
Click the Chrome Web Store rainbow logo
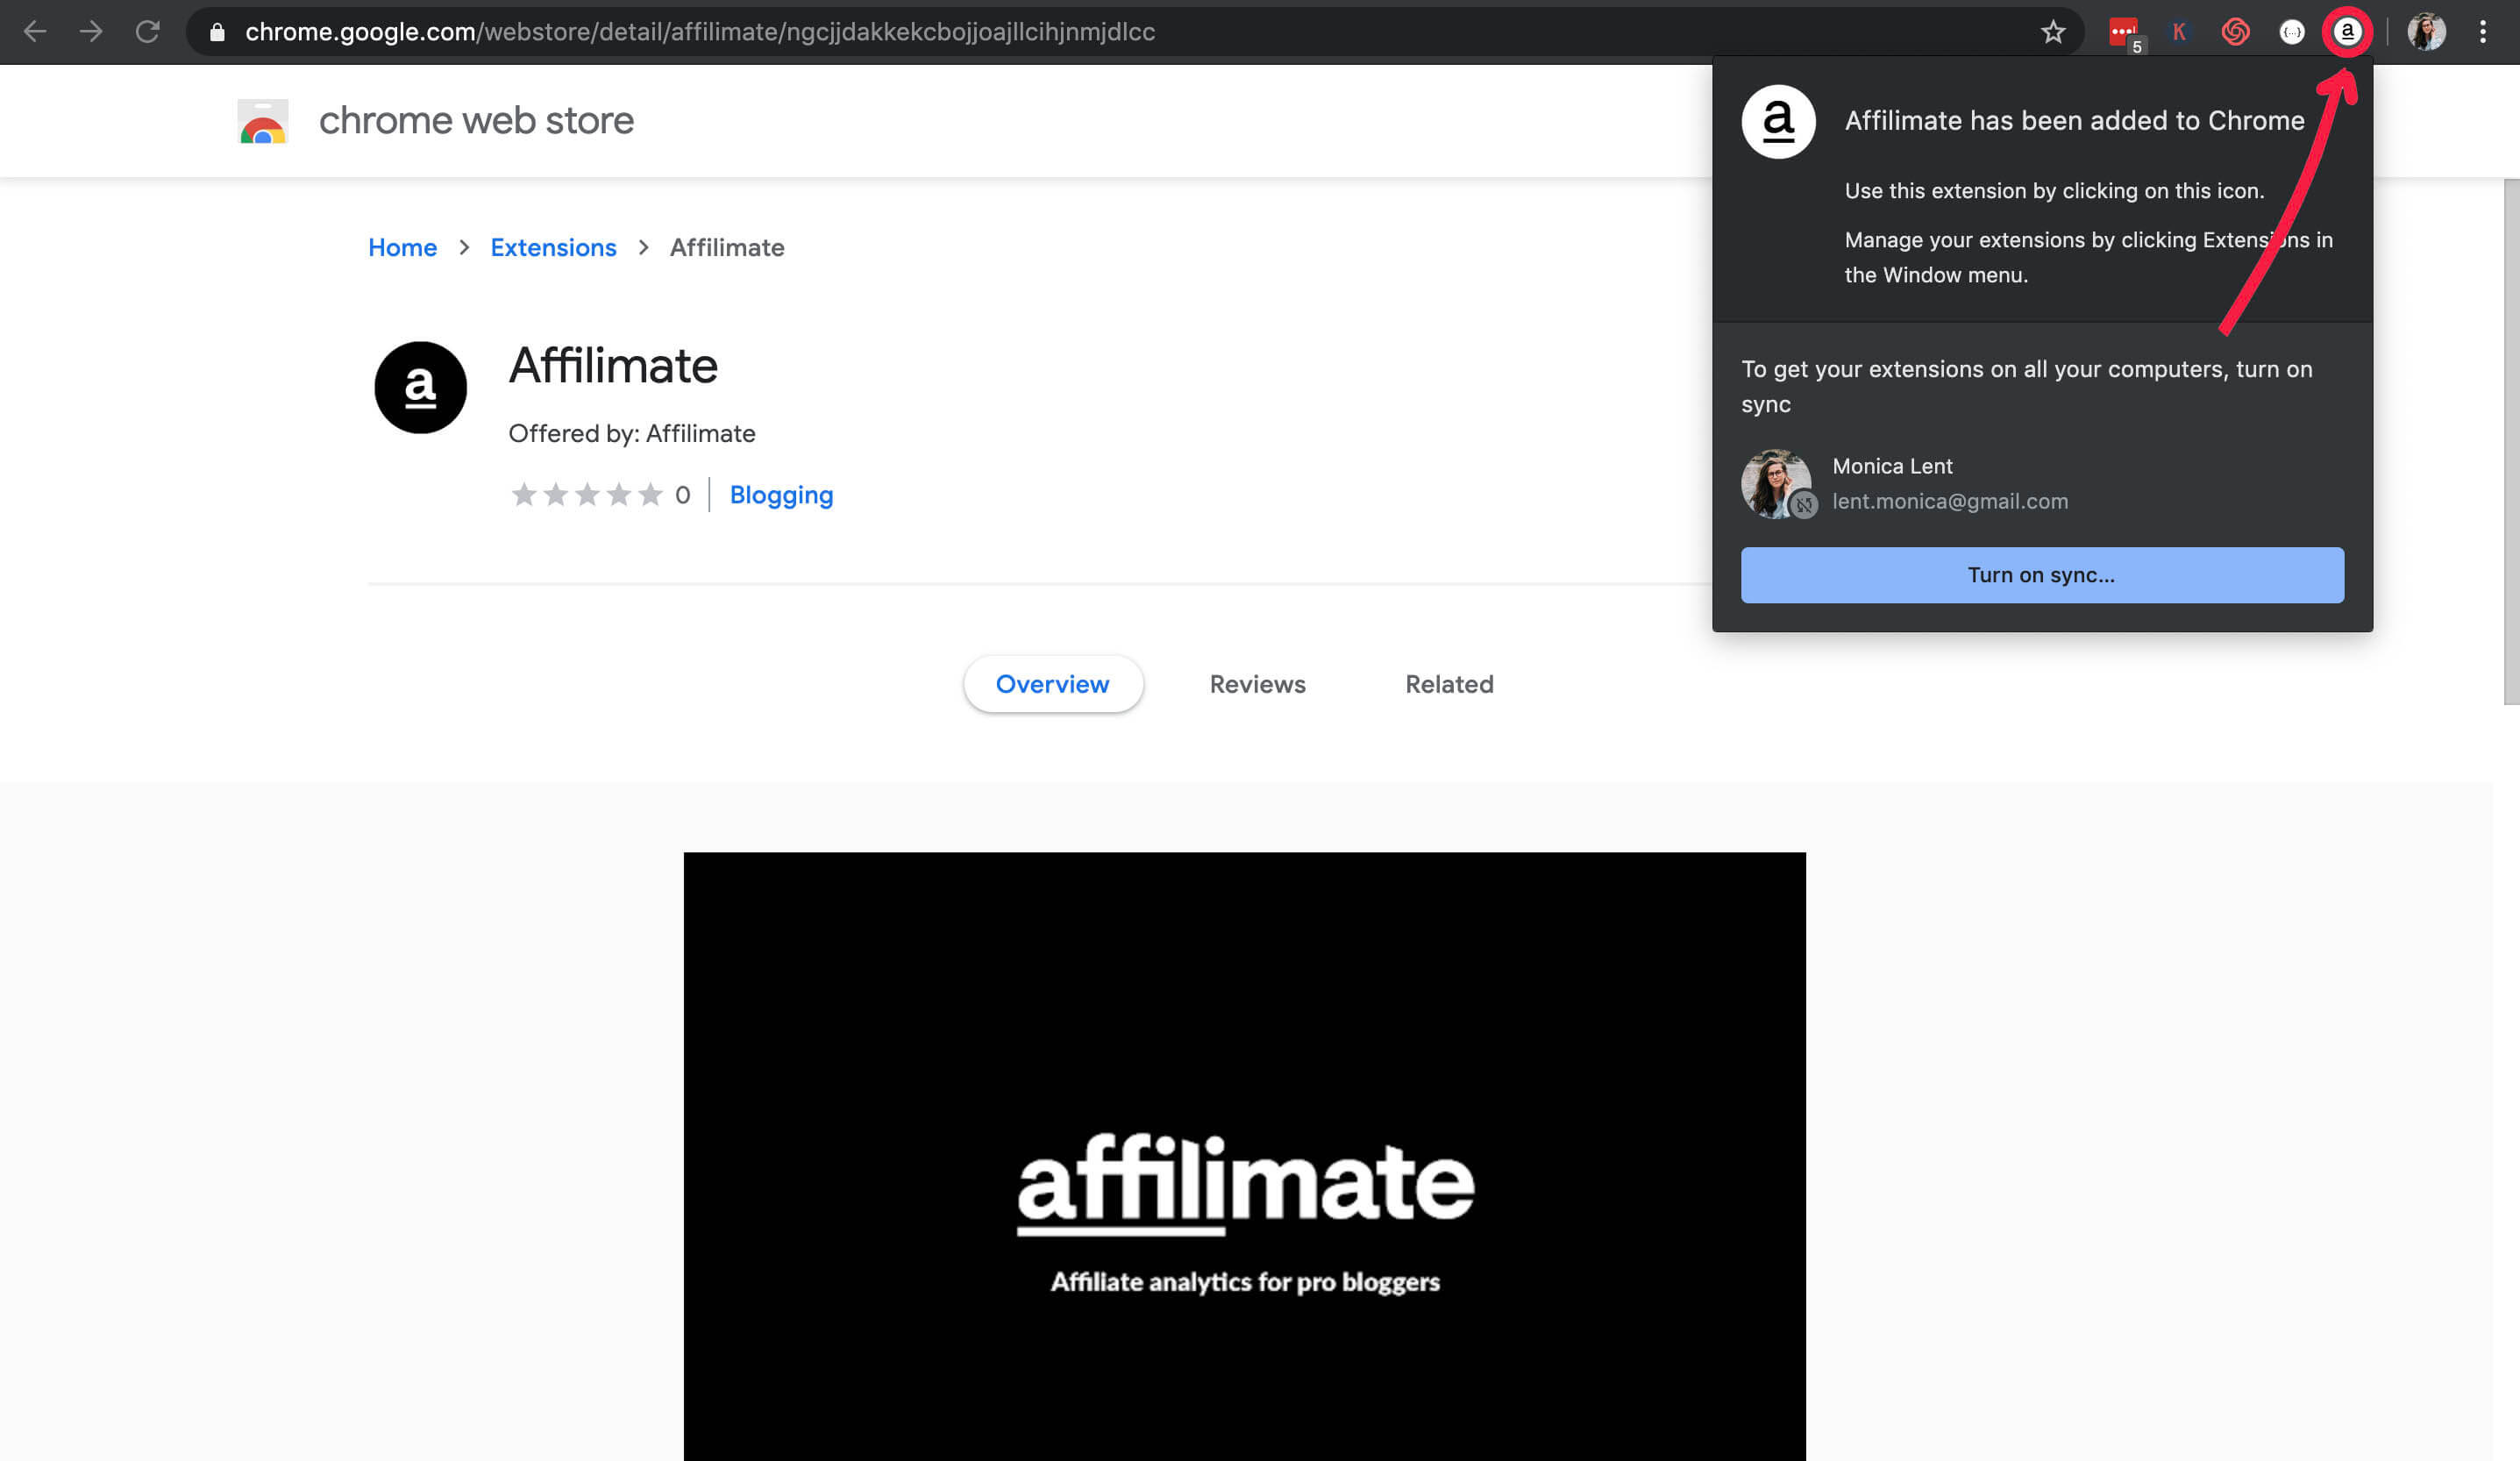(x=263, y=121)
